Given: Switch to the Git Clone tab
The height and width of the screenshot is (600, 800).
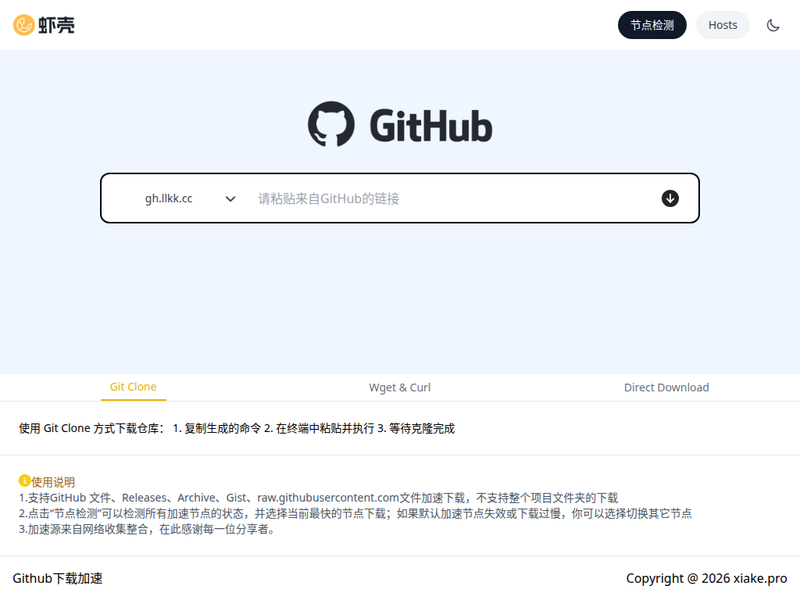Looking at the screenshot, I should tap(133, 387).
